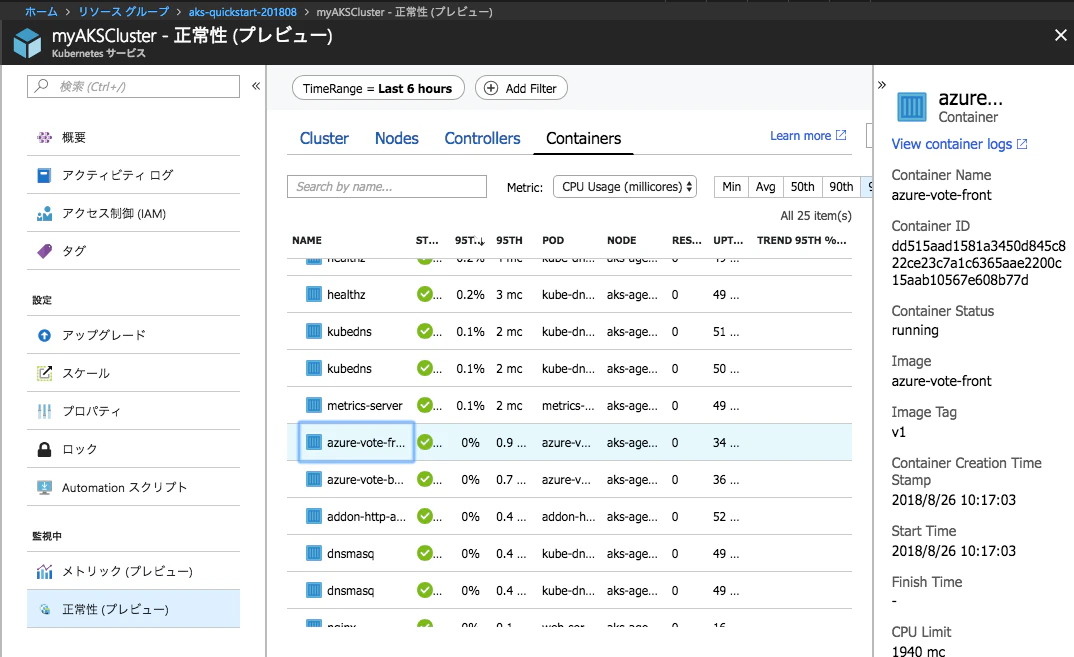Sort the table by the NAME column header

tap(307, 240)
